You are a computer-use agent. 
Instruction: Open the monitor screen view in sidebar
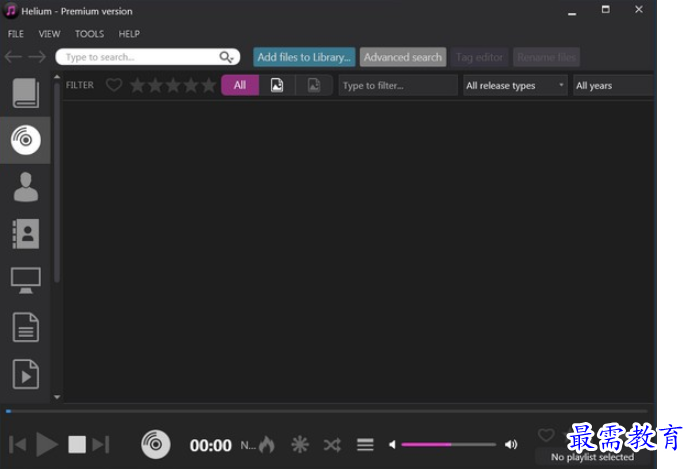(x=26, y=280)
